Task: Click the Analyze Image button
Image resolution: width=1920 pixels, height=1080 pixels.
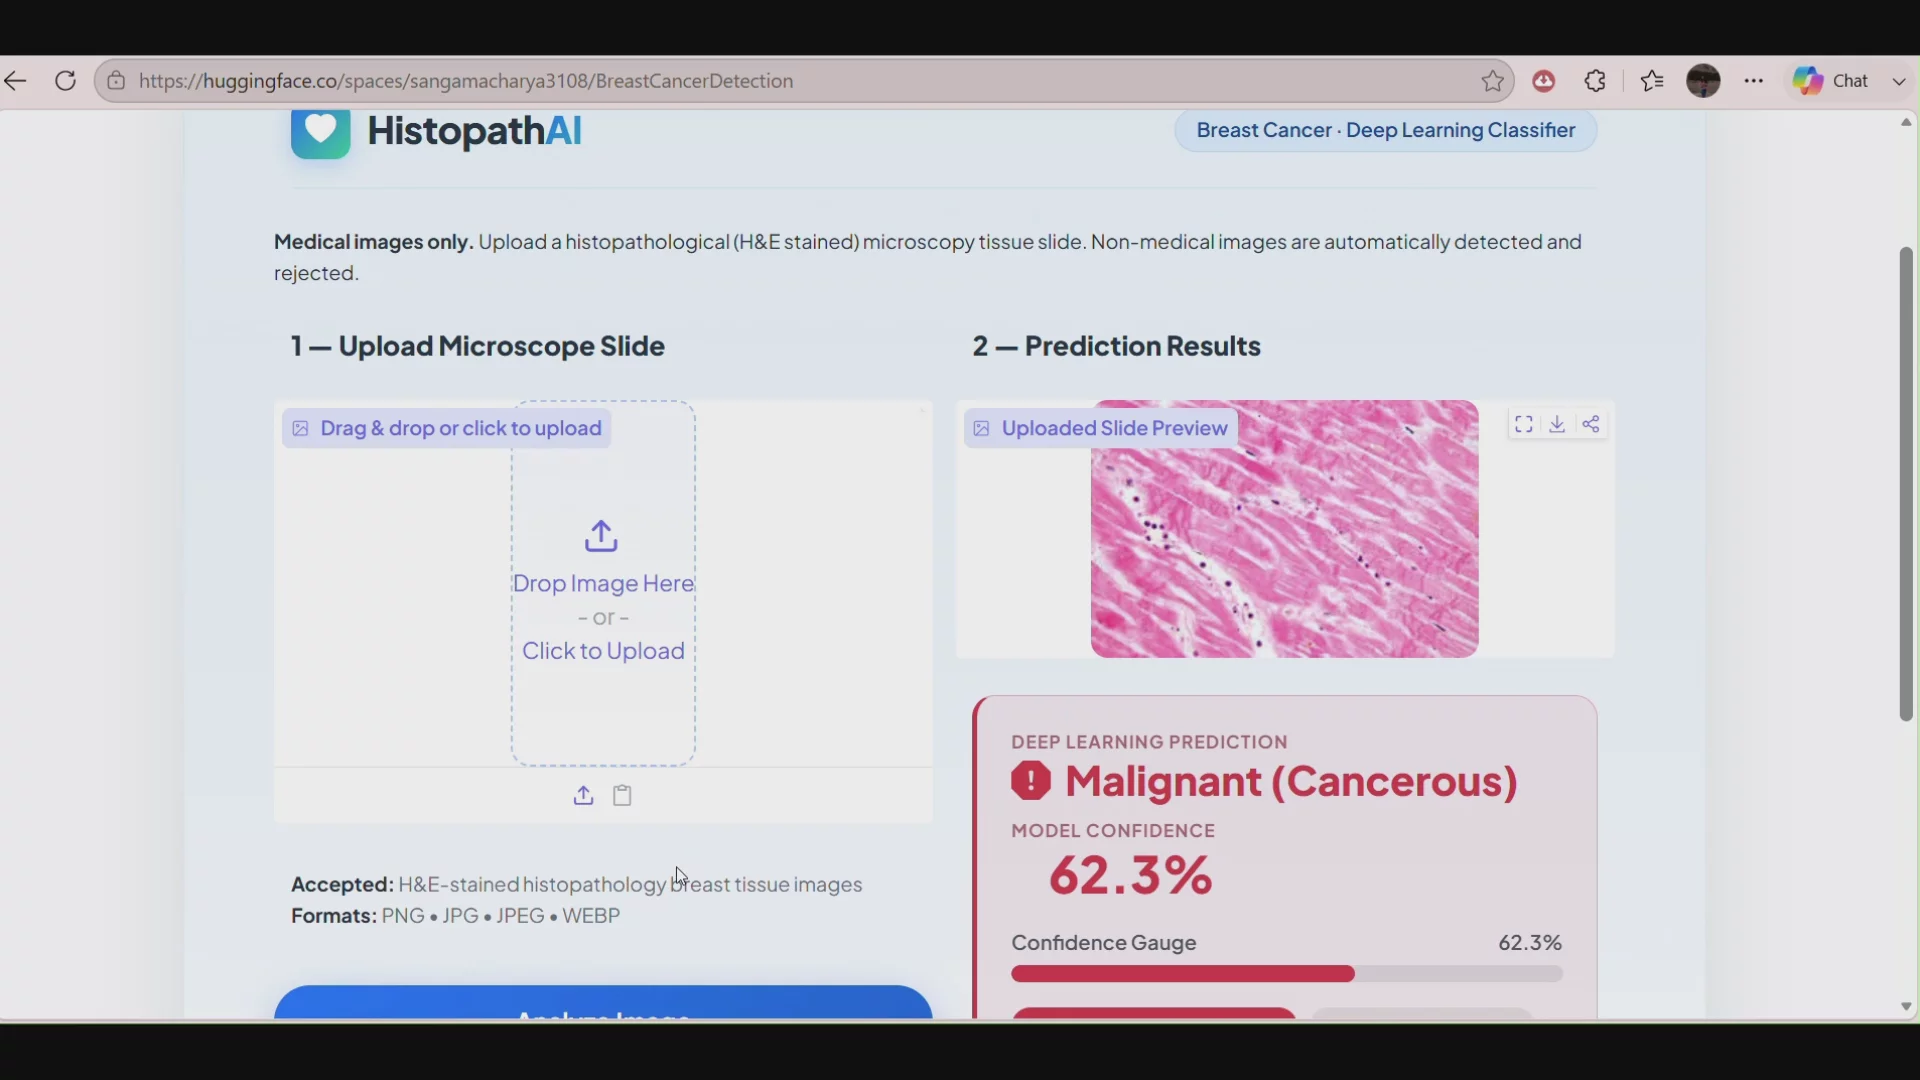Action: pyautogui.click(x=603, y=1003)
